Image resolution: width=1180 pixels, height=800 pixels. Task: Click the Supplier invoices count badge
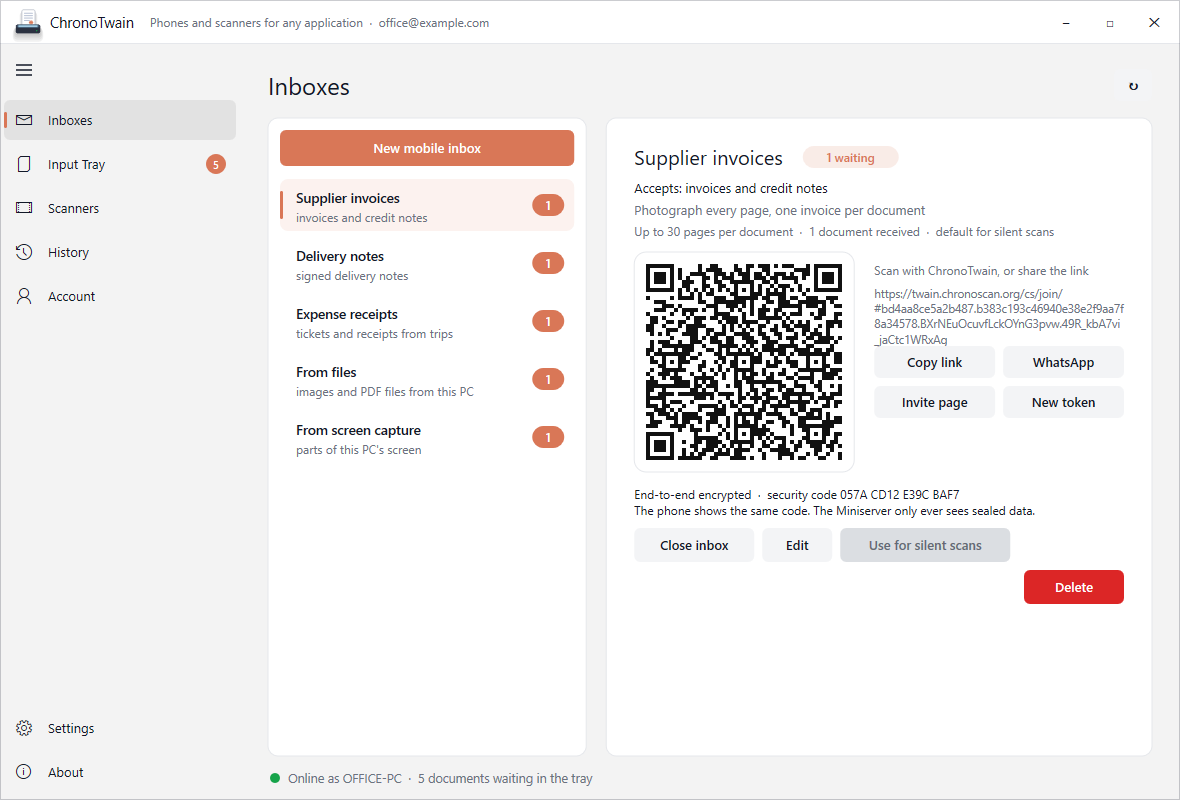click(548, 205)
